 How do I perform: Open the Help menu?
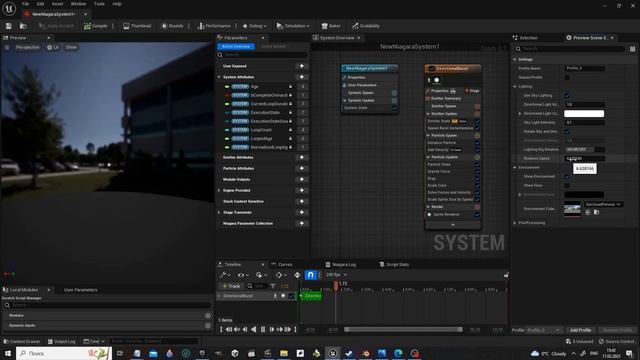click(117, 4)
